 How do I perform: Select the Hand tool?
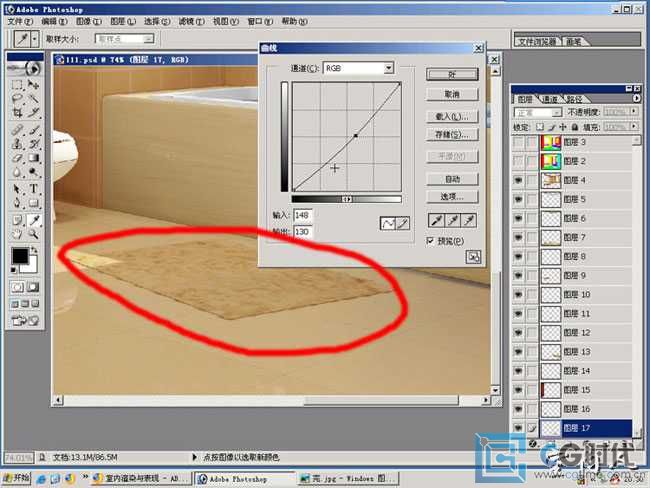point(17,234)
